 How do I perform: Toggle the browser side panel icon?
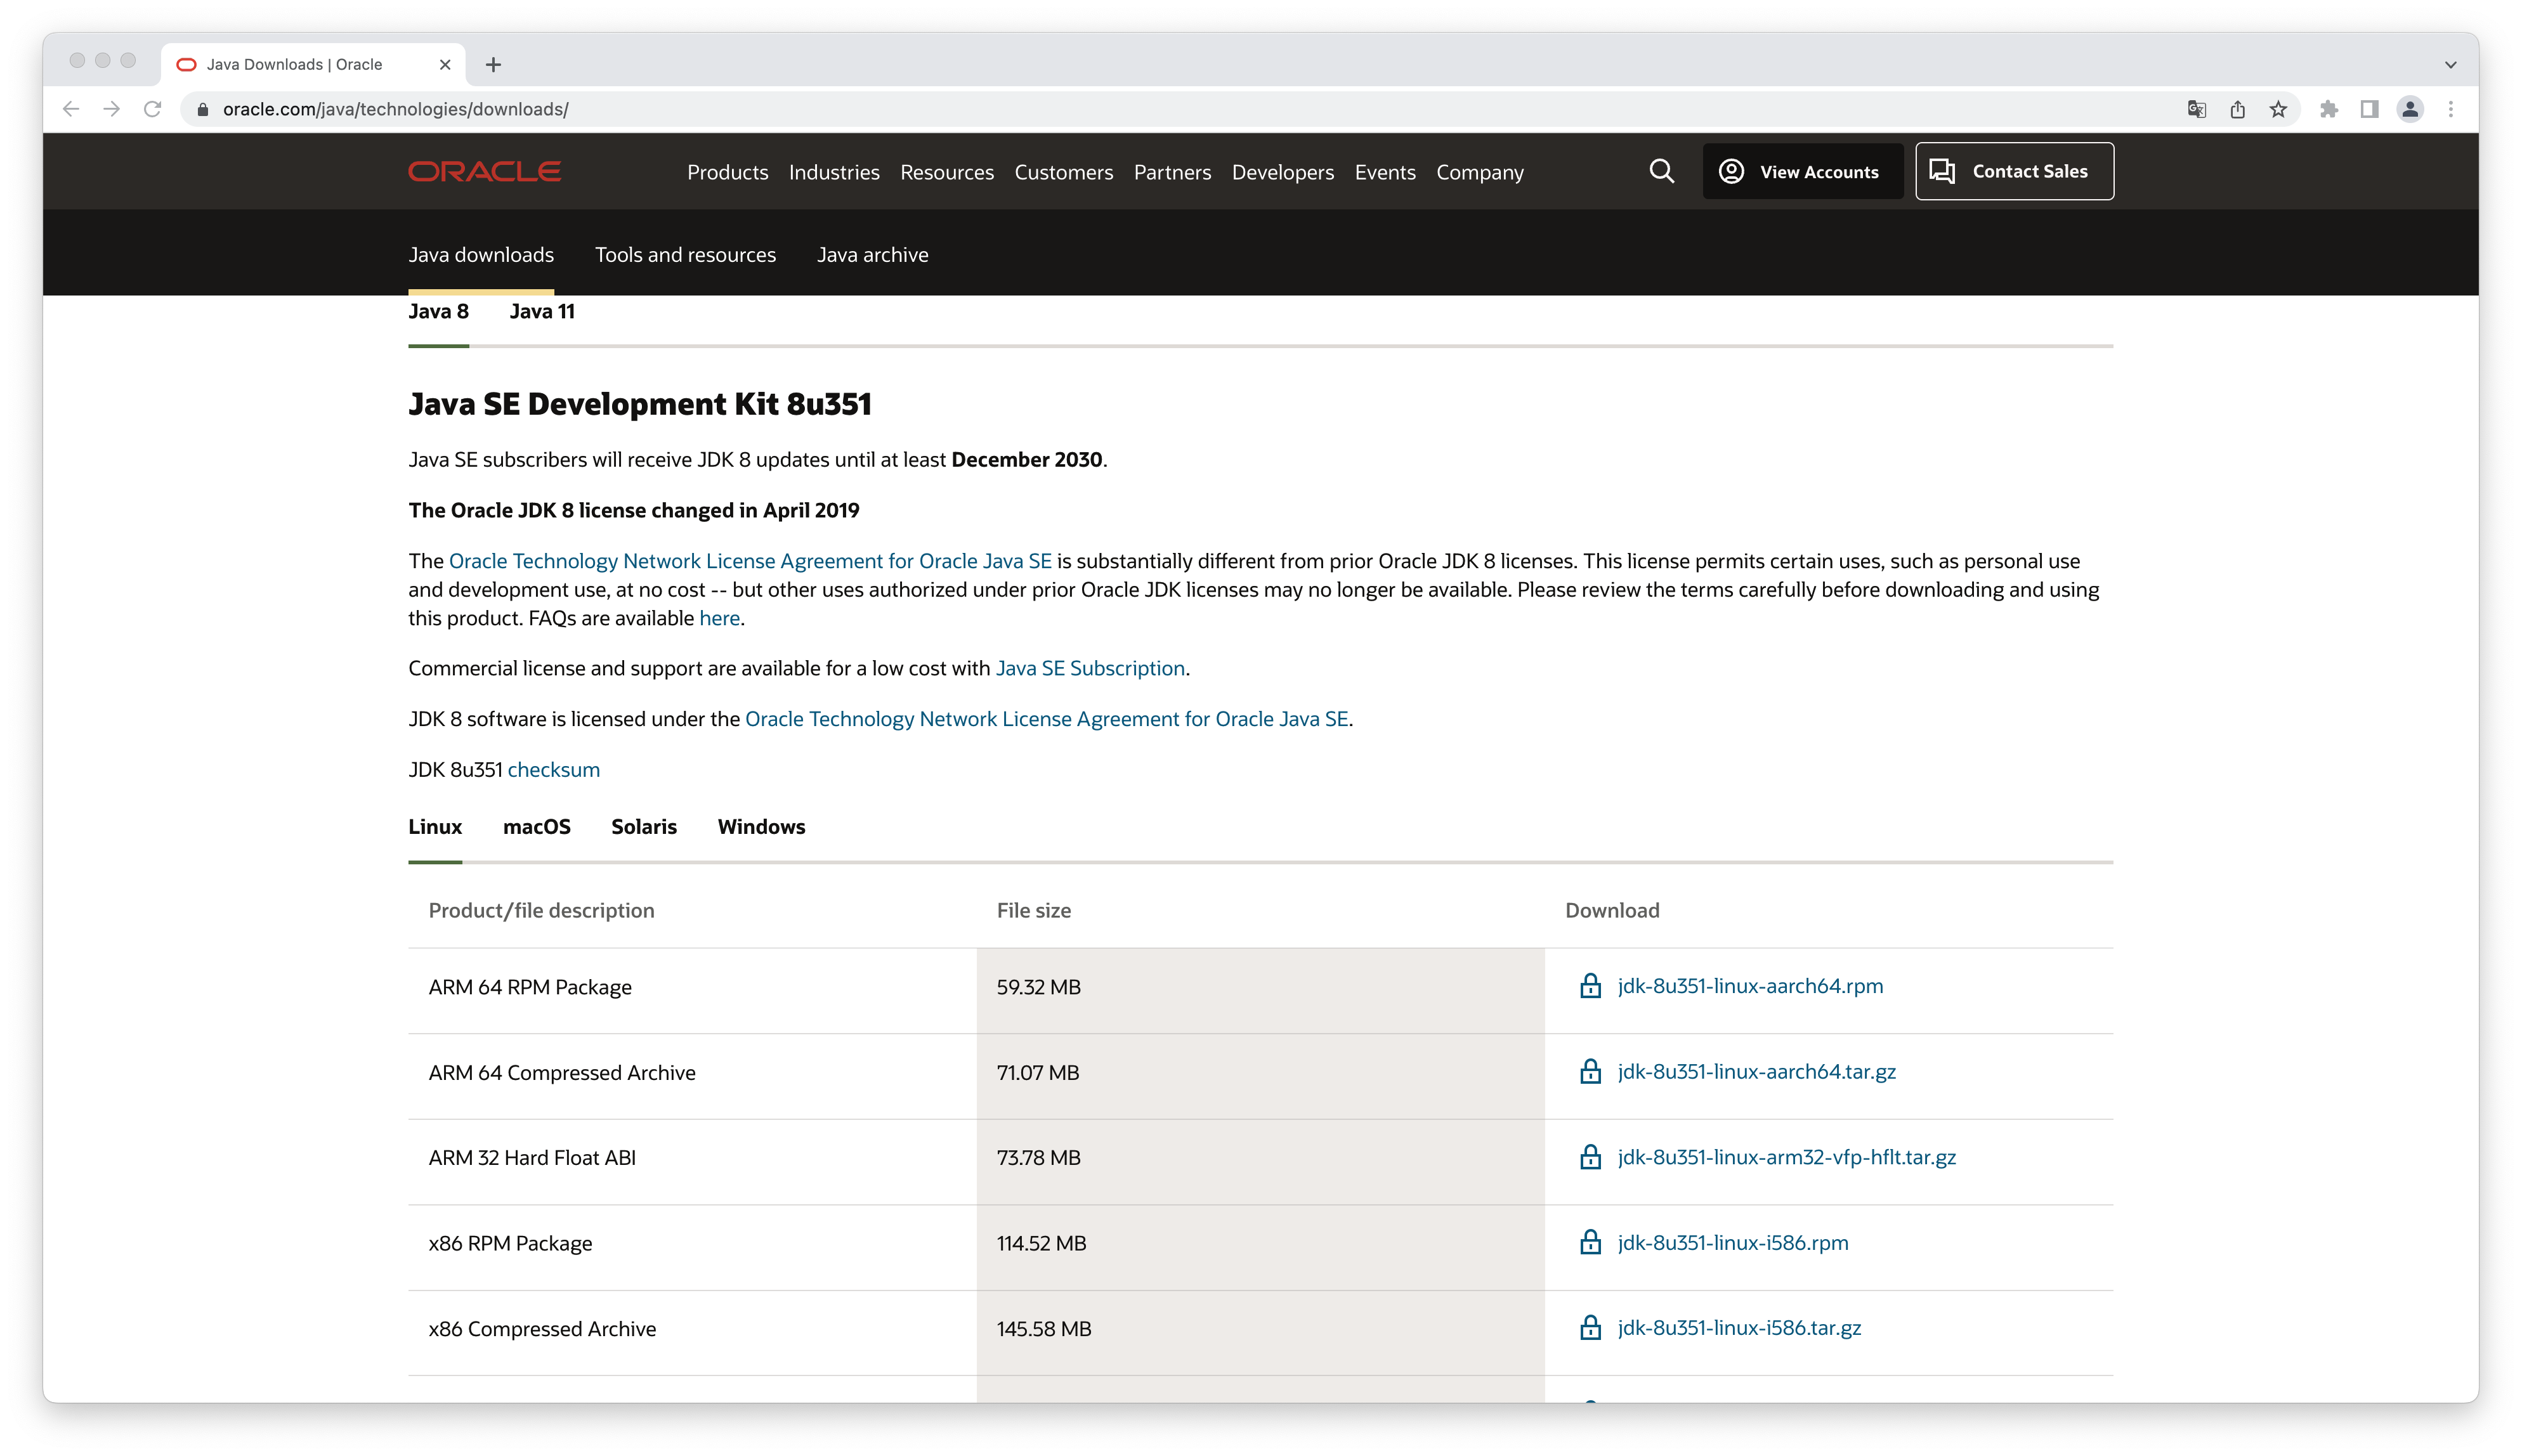click(2369, 109)
